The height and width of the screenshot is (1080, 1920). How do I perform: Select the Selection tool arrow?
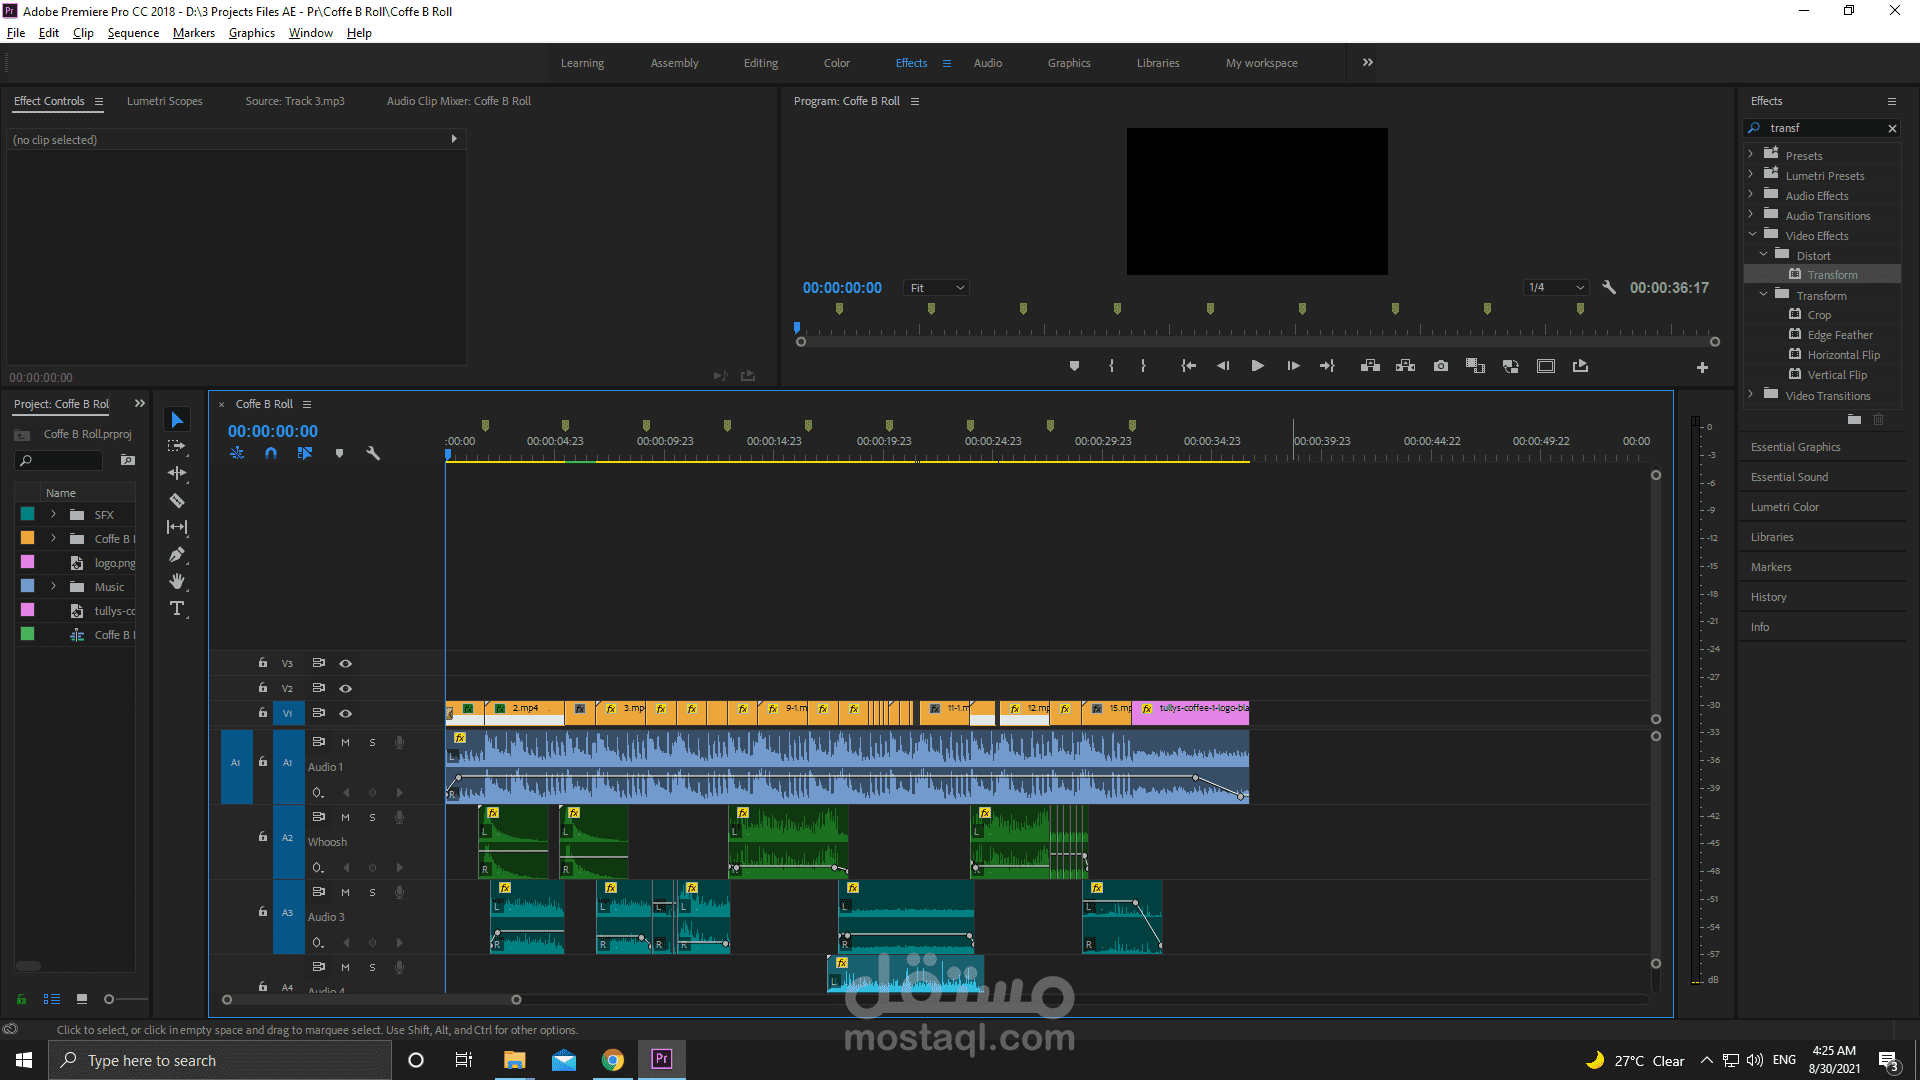tap(177, 420)
